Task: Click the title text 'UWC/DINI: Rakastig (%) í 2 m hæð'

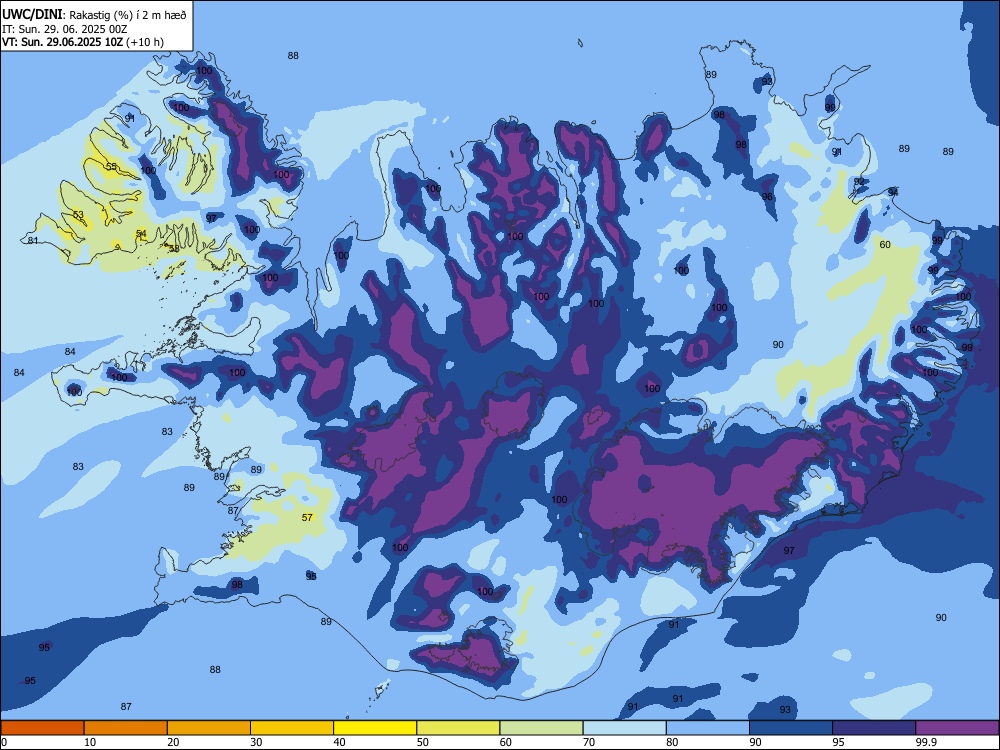Action: tap(94, 15)
